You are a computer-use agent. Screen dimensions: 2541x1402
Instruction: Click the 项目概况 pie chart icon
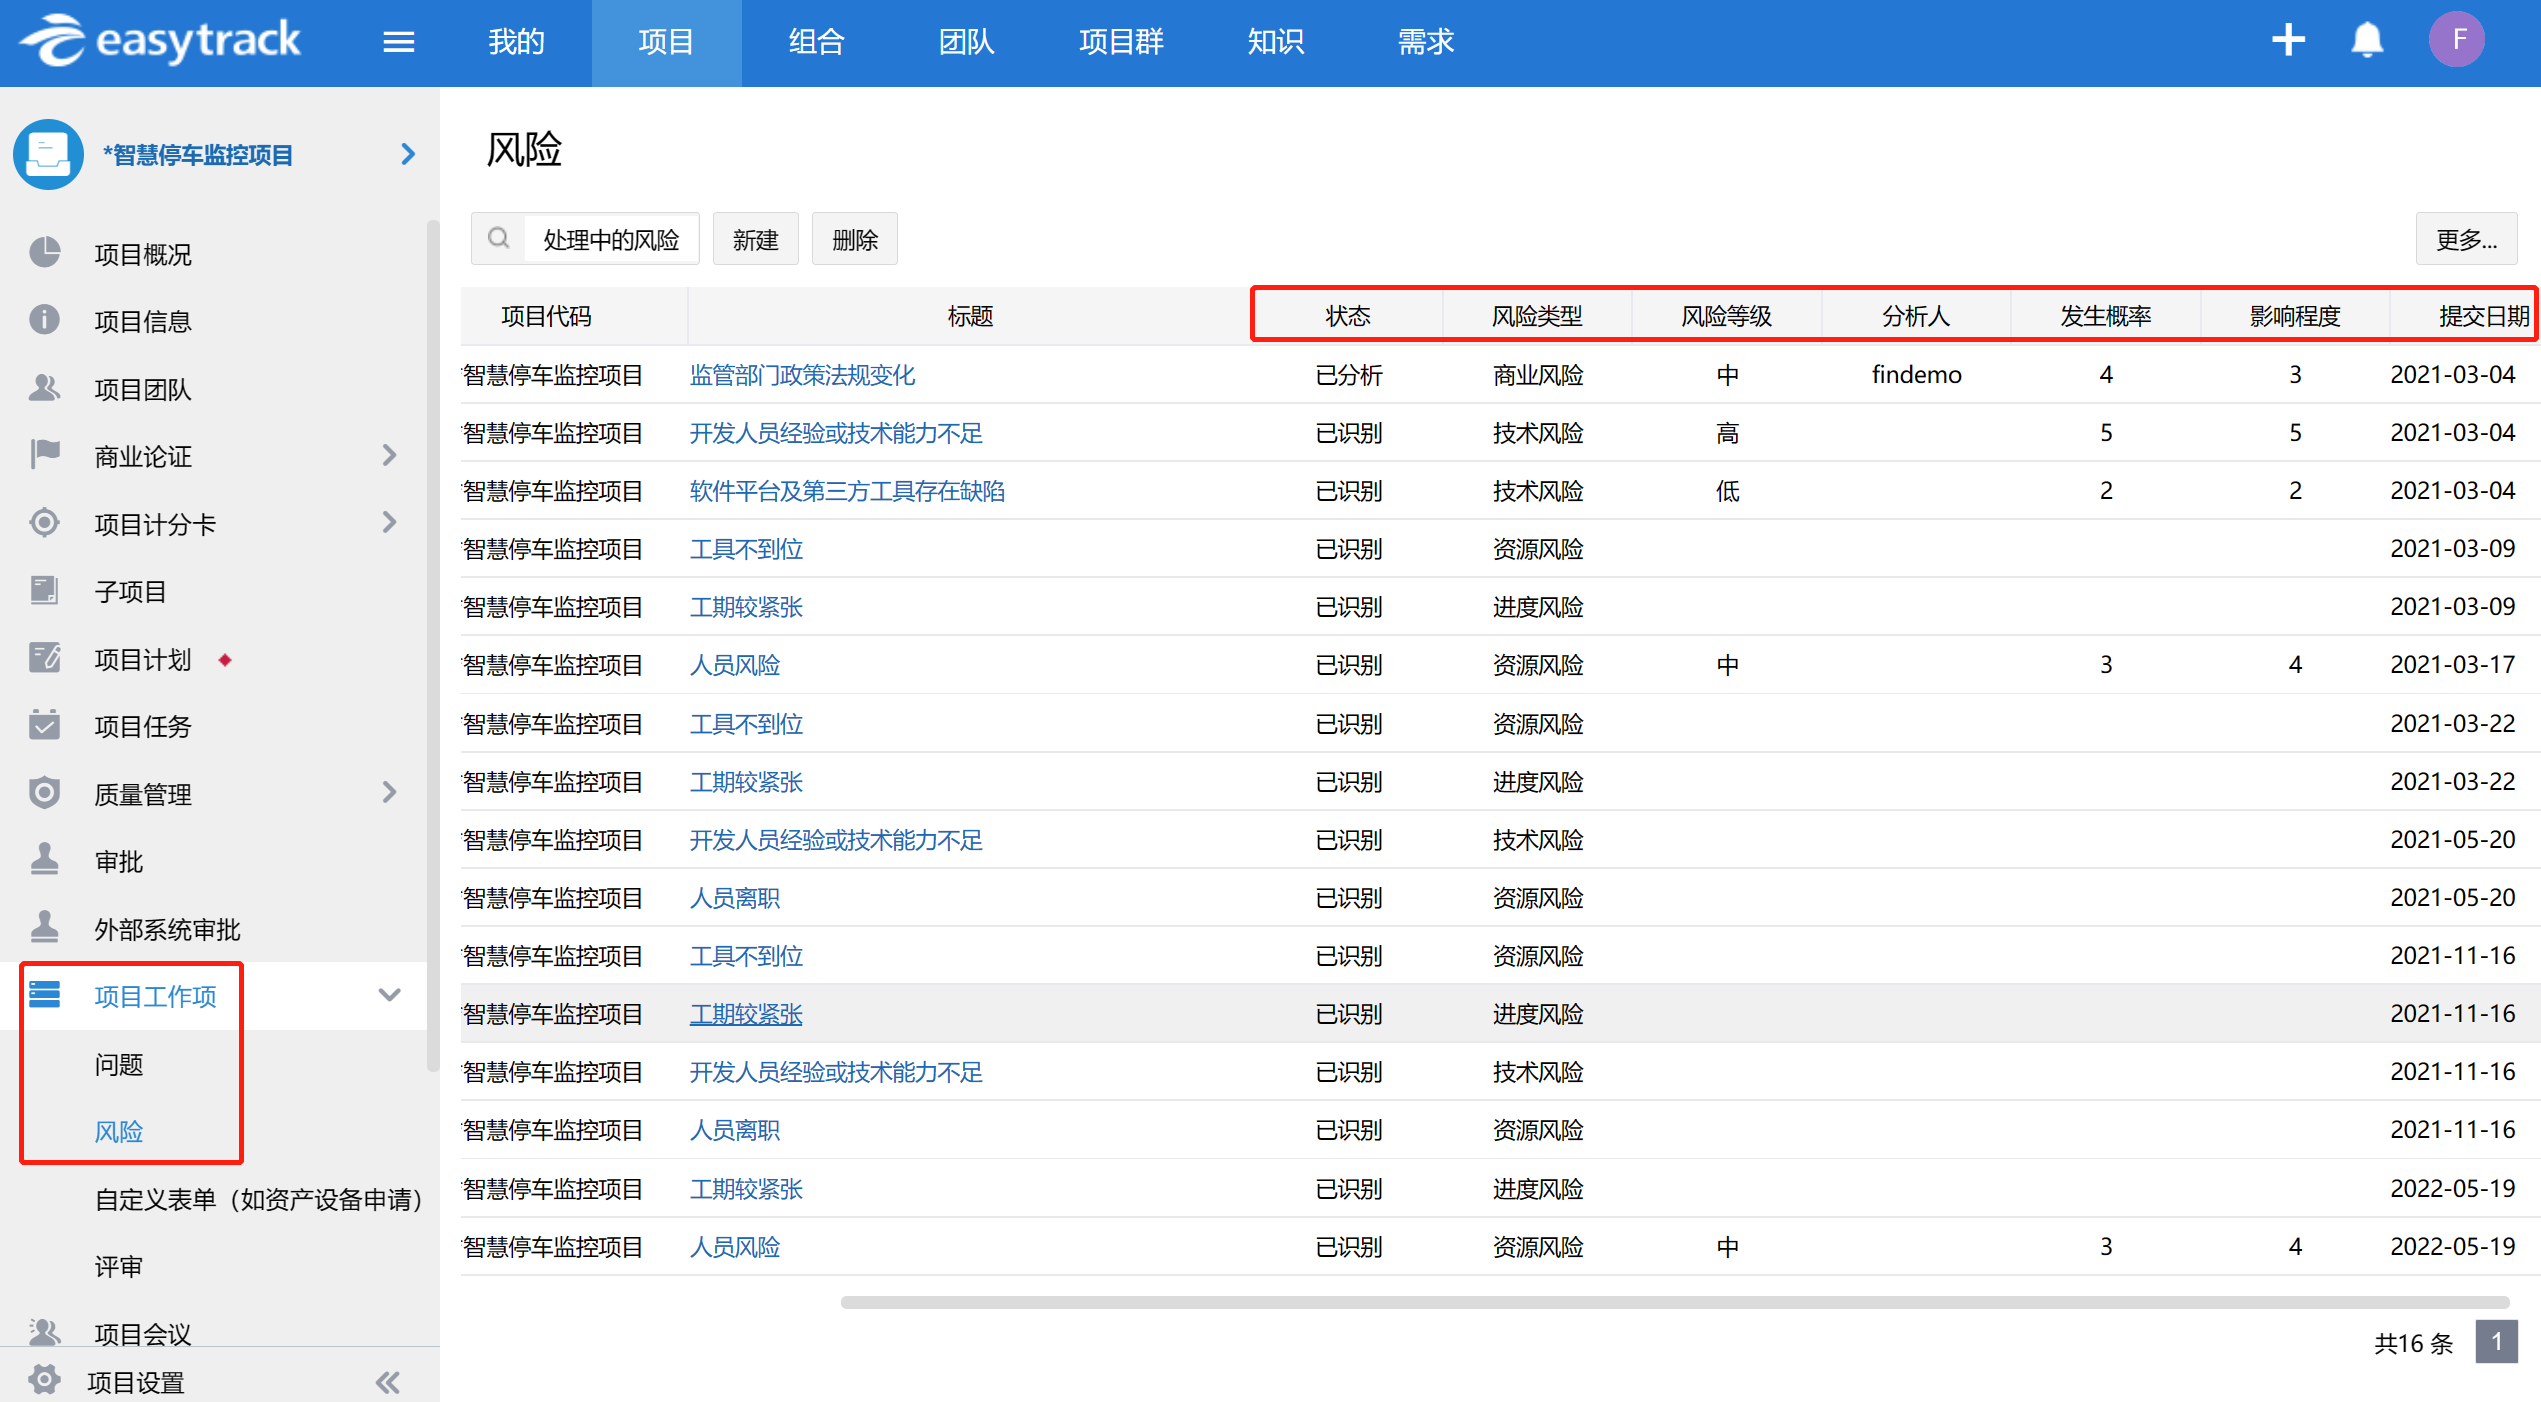[x=44, y=253]
